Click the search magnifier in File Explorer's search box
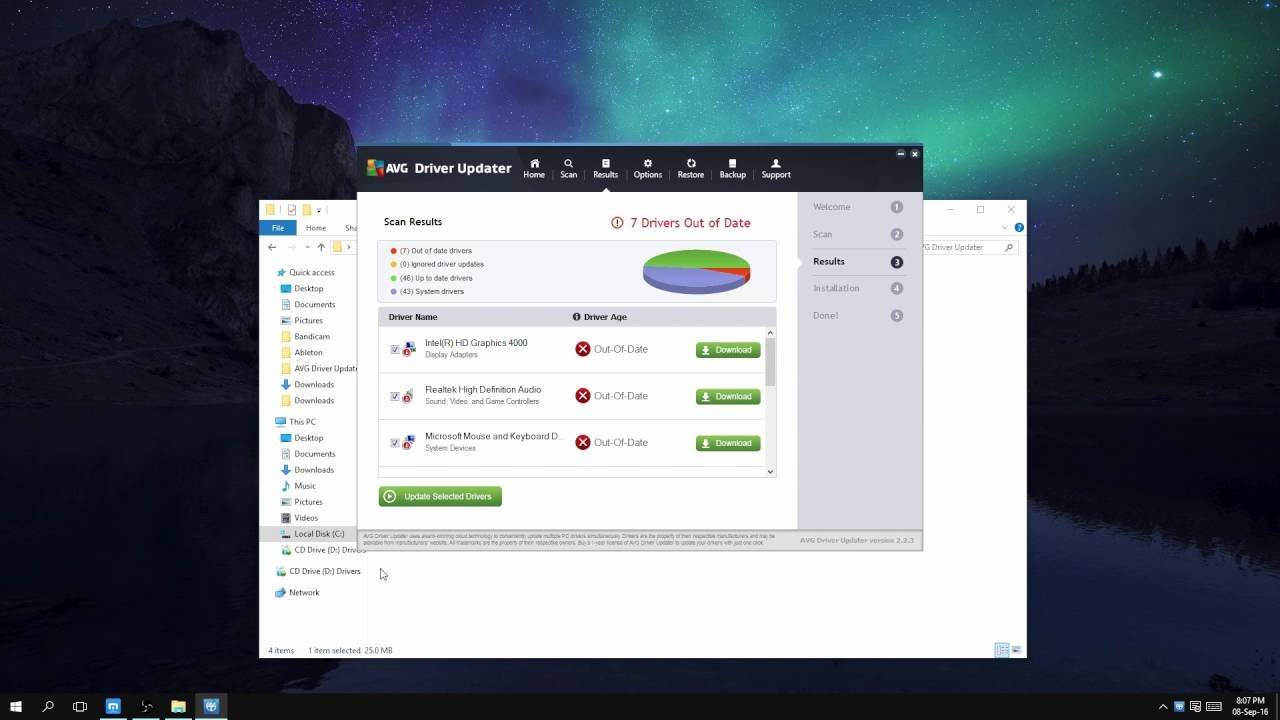 pos(1008,247)
